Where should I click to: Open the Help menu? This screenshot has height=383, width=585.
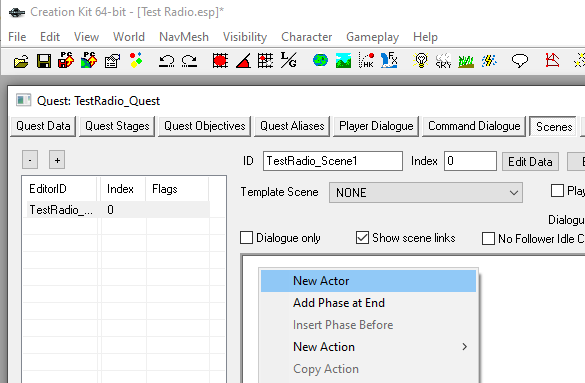[x=425, y=37]
